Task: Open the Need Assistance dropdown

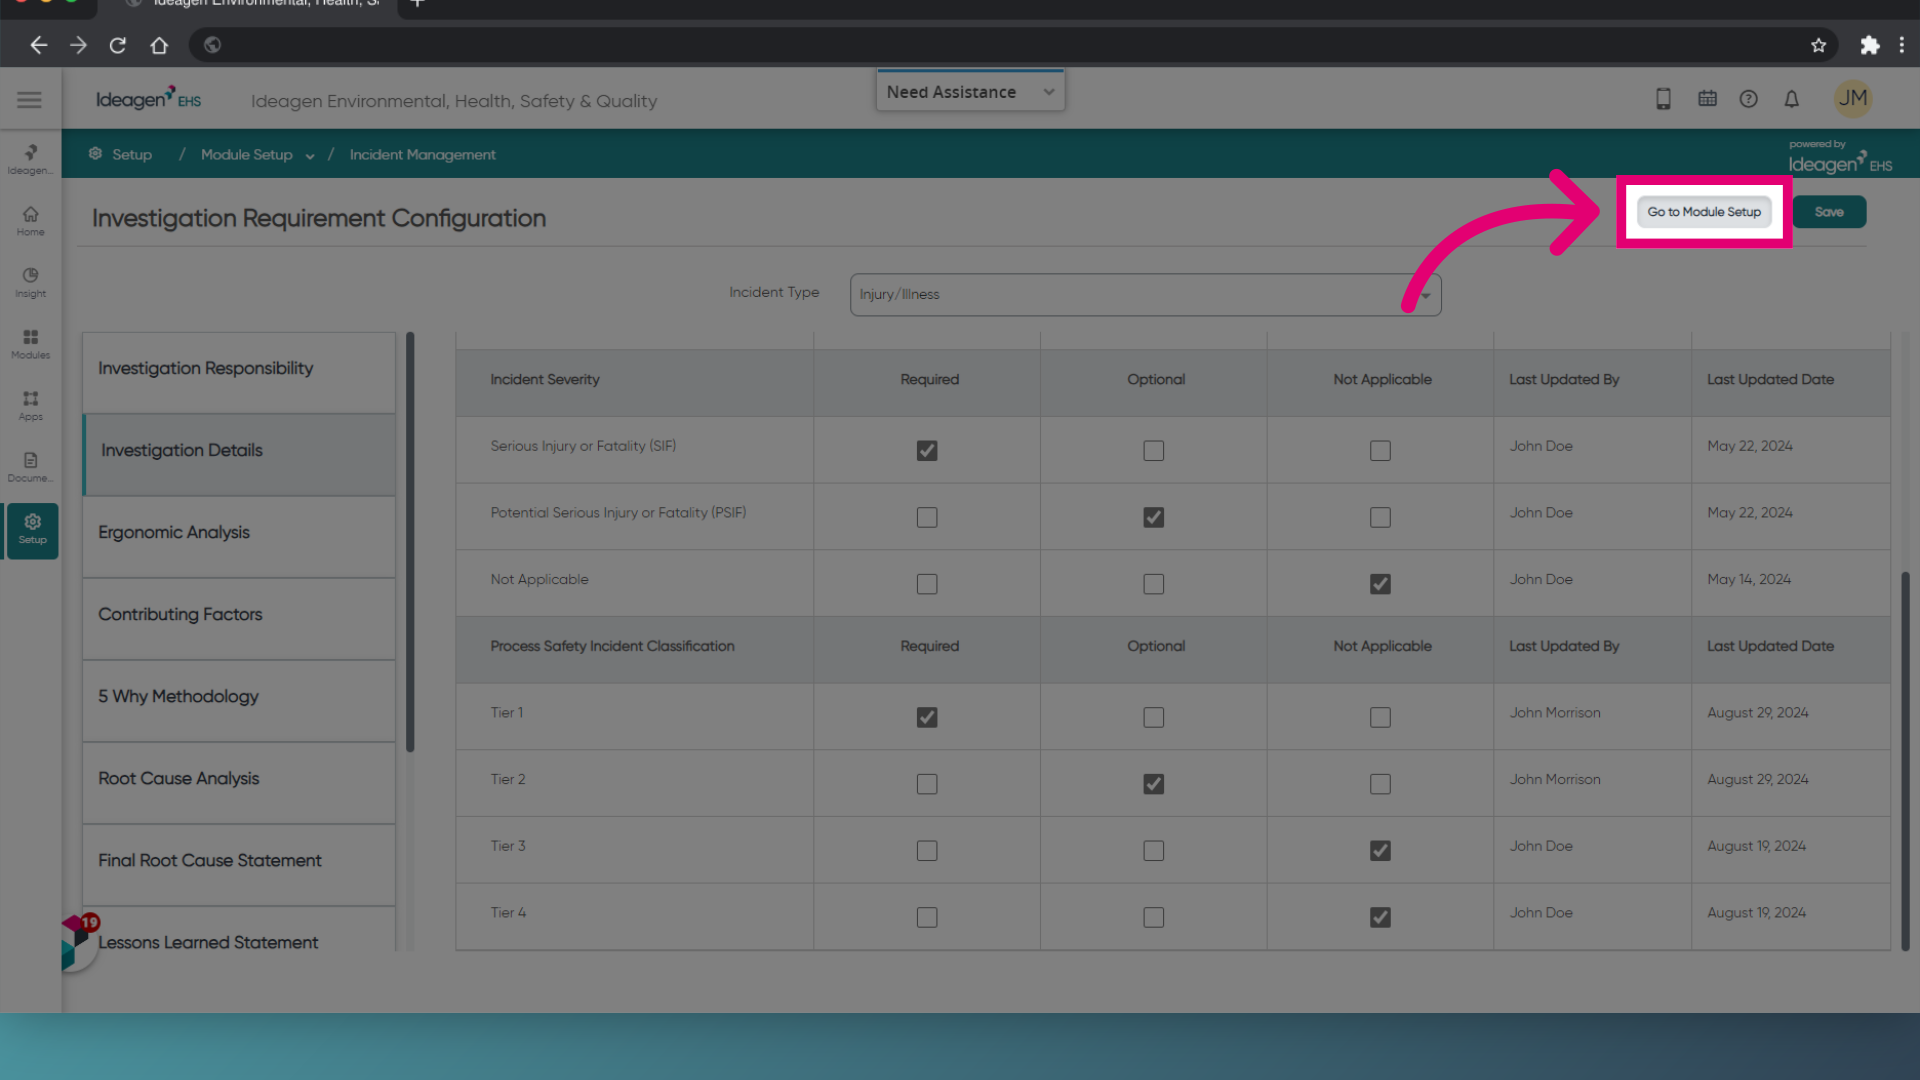Action: coord(970,91)
